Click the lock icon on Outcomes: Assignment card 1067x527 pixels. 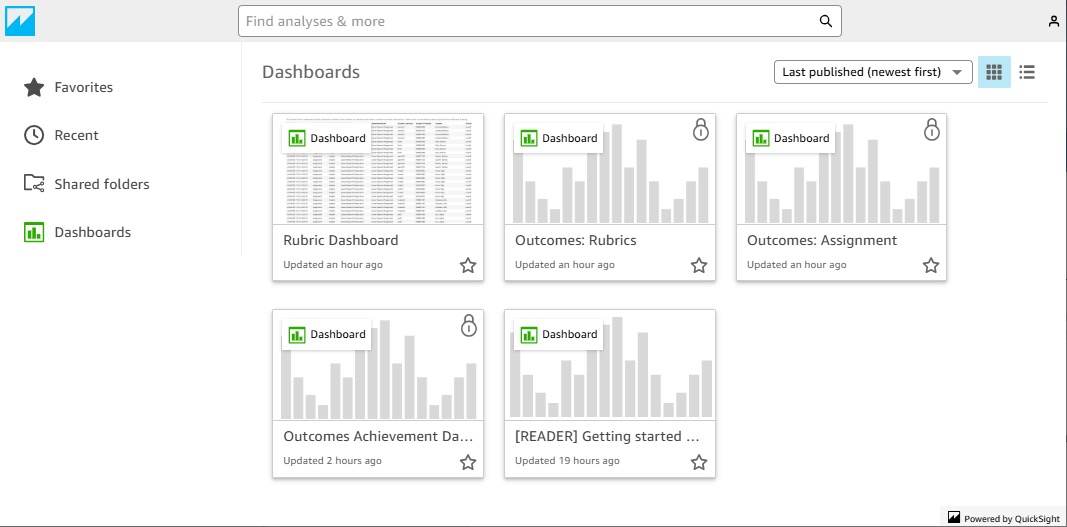[x=932, y=130]
